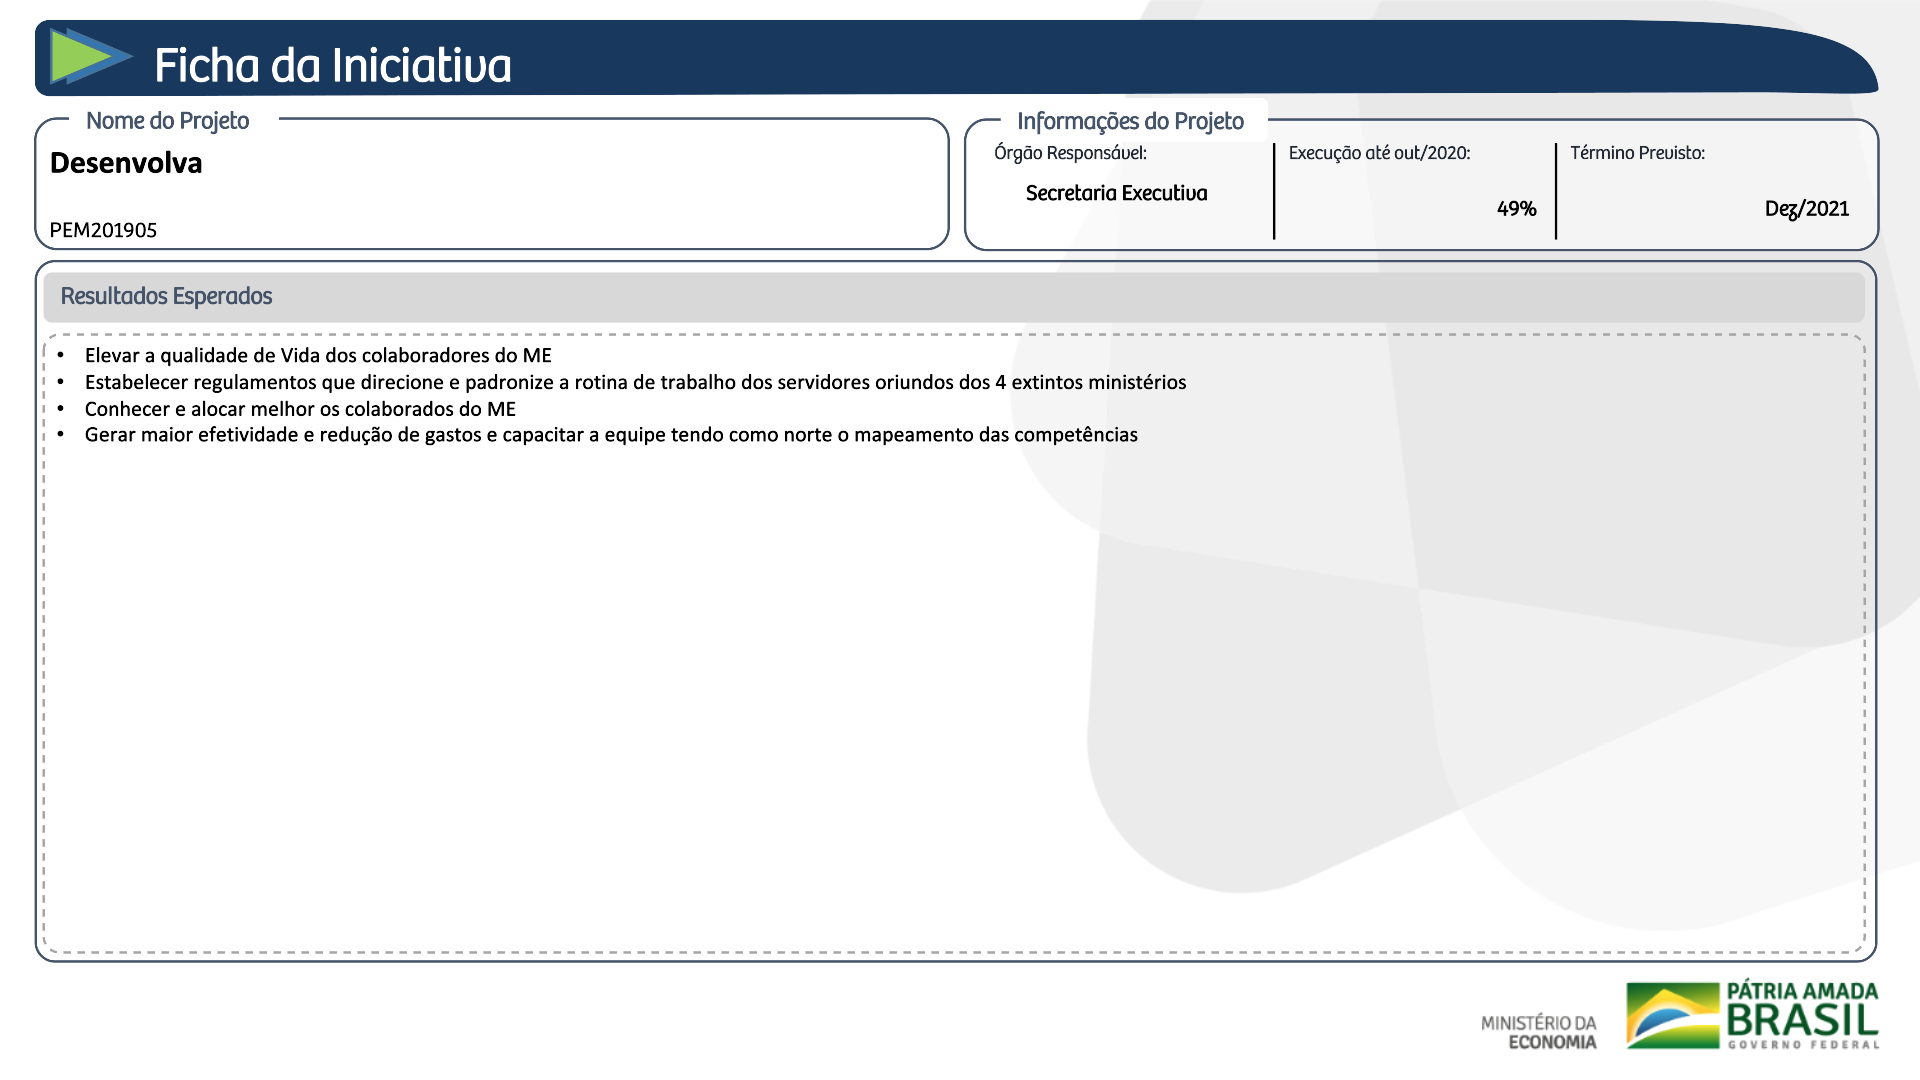
Task: Click the bullet Conhecer e alocar melhor
Action: click(x=300, y=409)
